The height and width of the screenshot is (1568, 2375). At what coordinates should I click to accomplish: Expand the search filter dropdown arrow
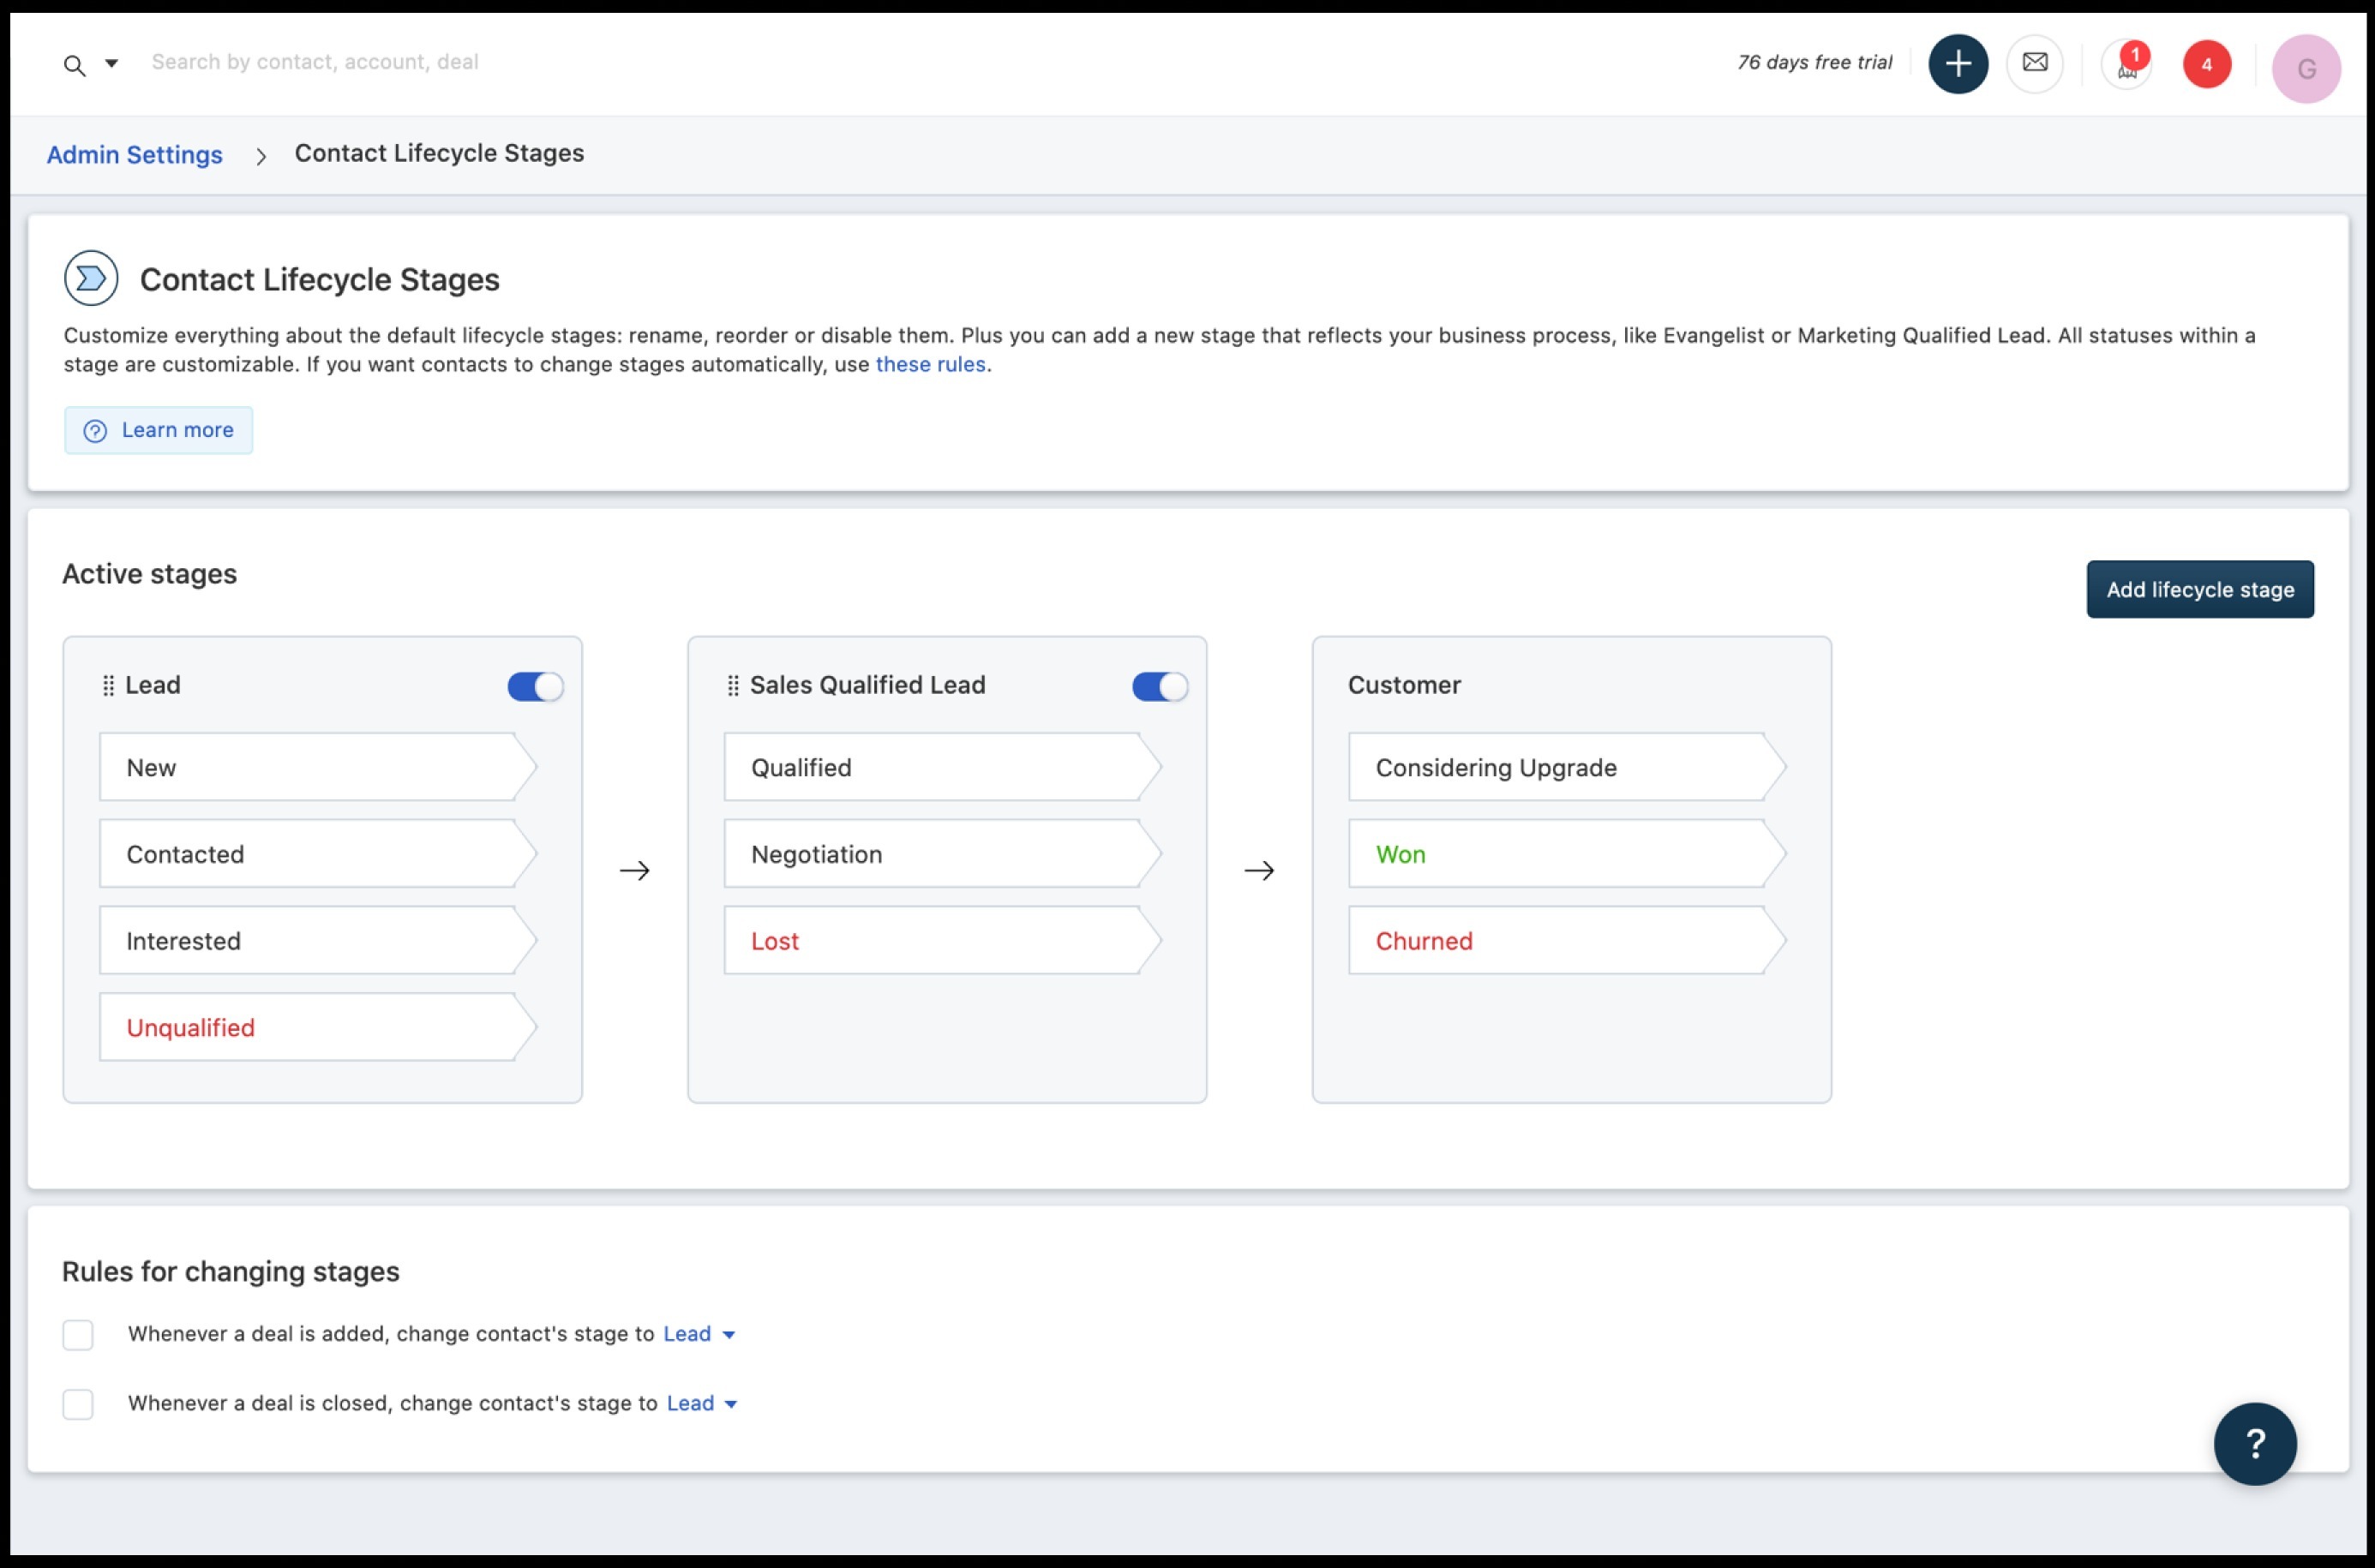point(112,64)
